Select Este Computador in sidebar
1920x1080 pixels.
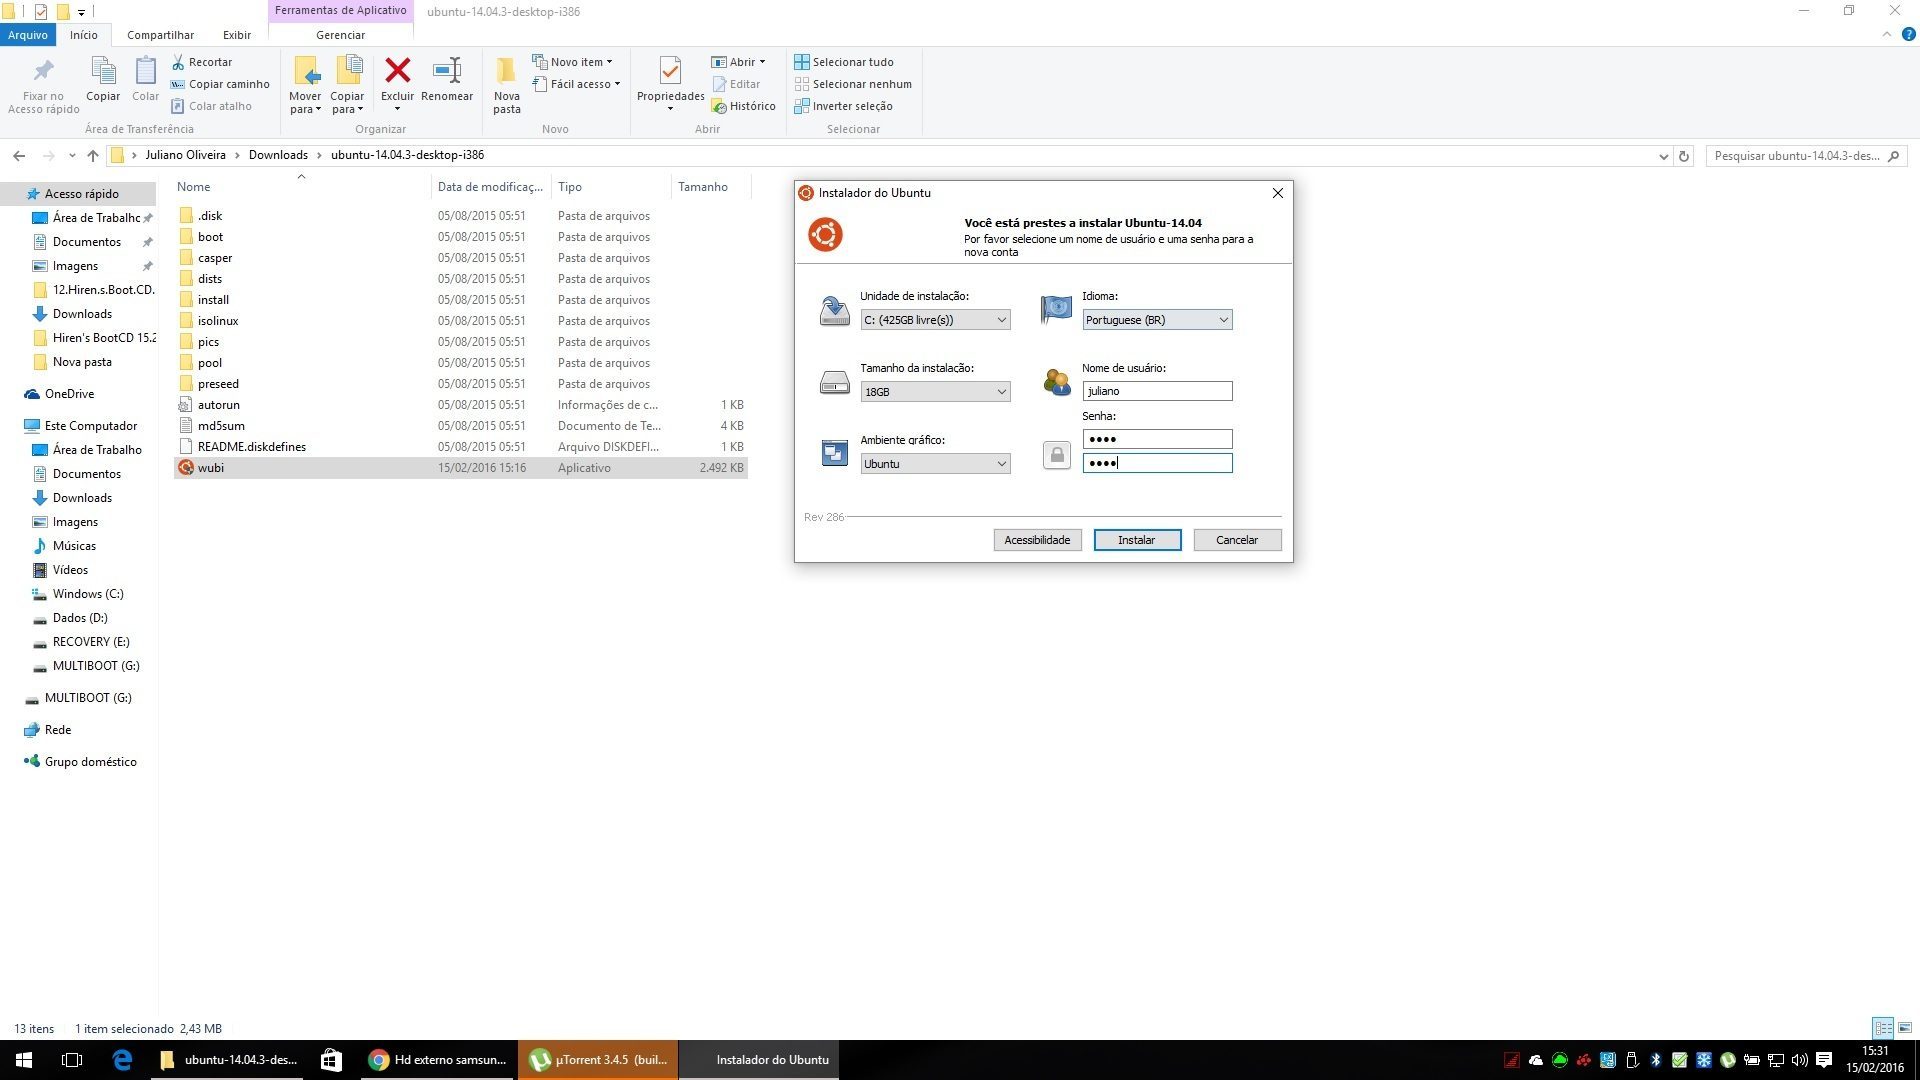(90, 426)
